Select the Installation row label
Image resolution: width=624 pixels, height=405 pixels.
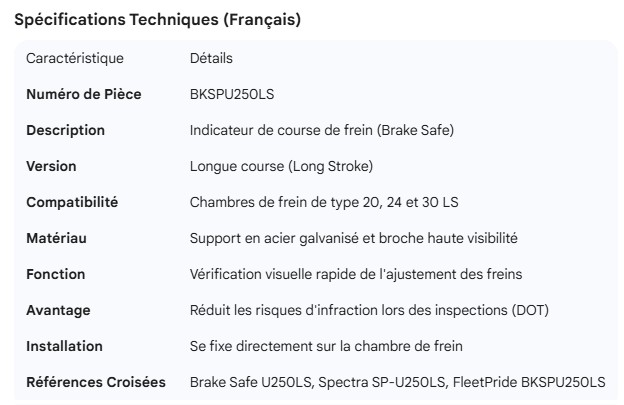[x=64, y=346]
